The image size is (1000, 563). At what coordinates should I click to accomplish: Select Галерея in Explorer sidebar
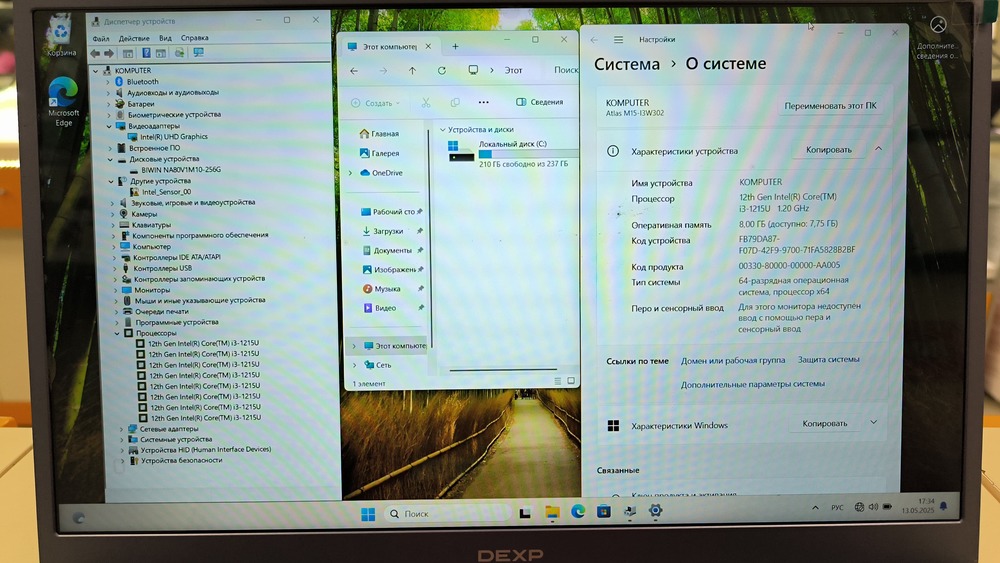coord(379,154)
